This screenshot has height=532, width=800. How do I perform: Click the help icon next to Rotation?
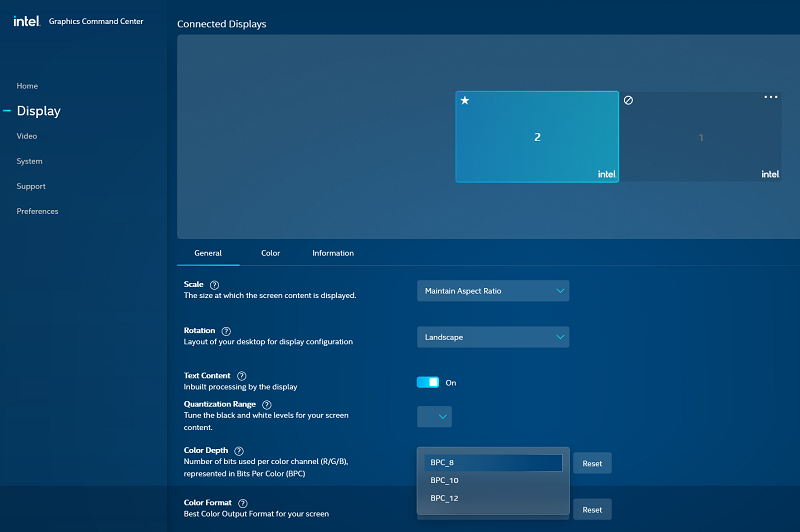coord(226,331)
